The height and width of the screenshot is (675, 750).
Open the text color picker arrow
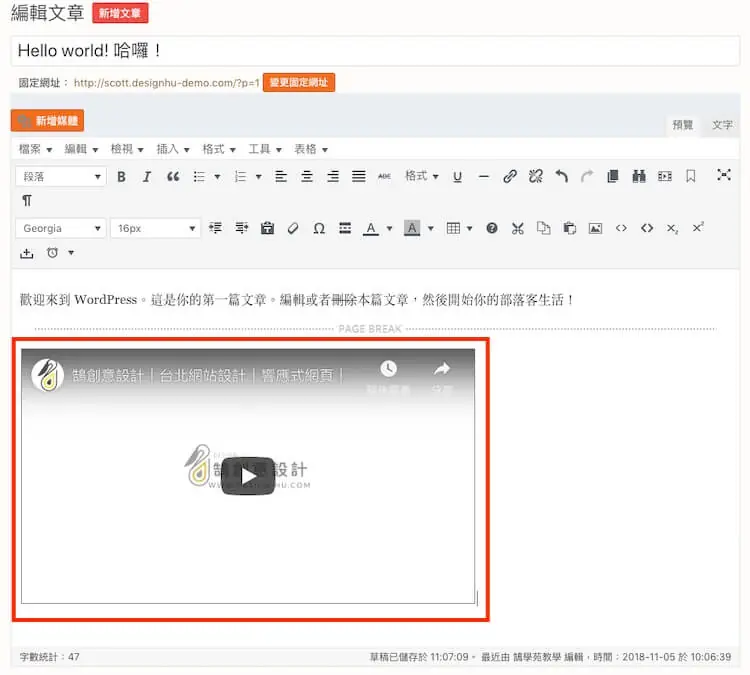point(389,229)
